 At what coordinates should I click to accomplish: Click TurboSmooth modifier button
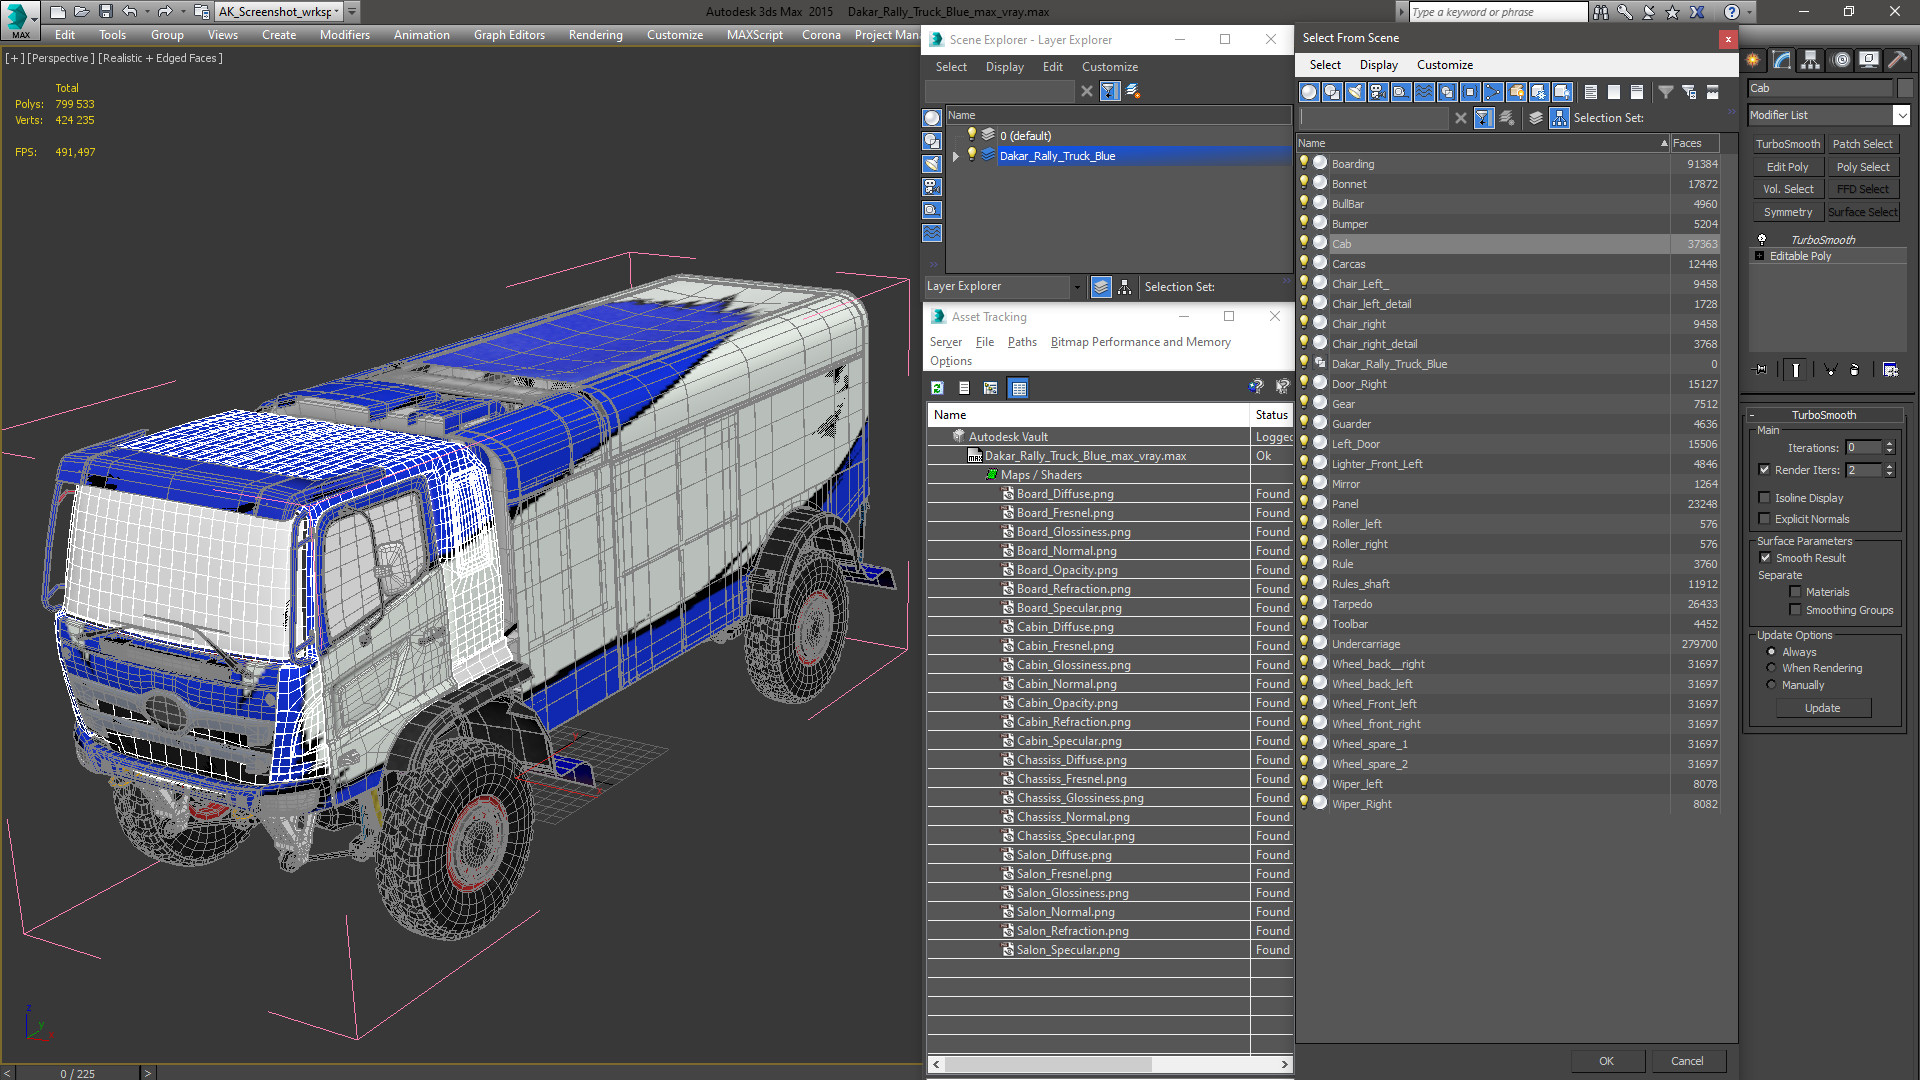point(1787,144)
